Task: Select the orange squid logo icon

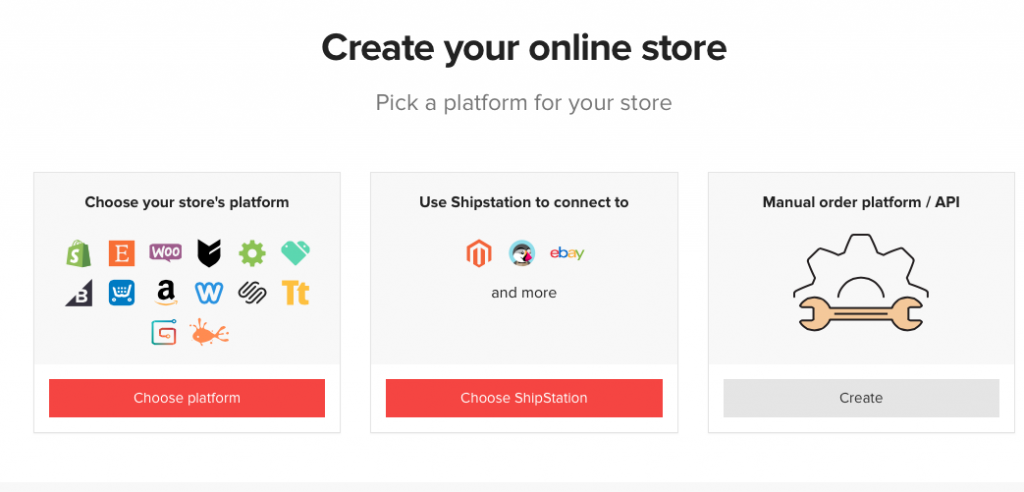Action: 209,332
